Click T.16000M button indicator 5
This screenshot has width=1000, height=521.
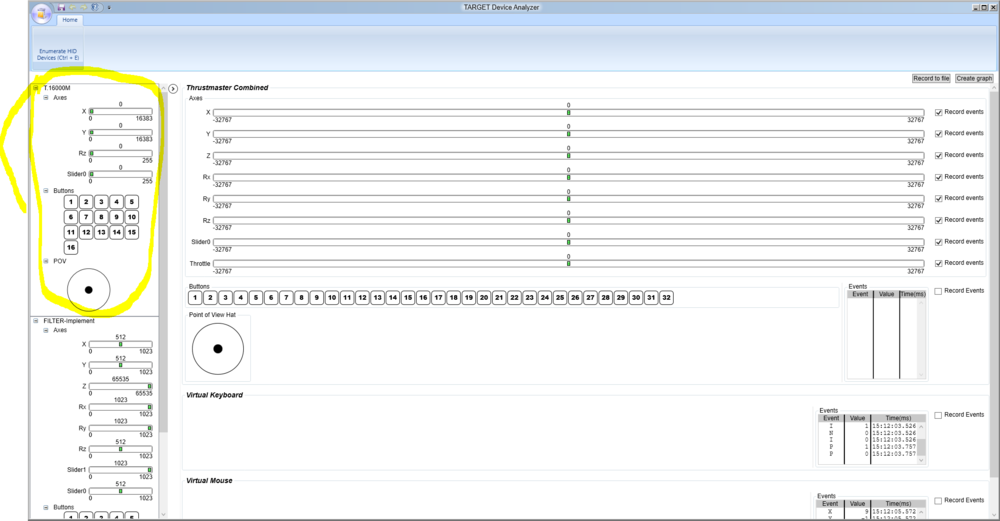point(131,202)
